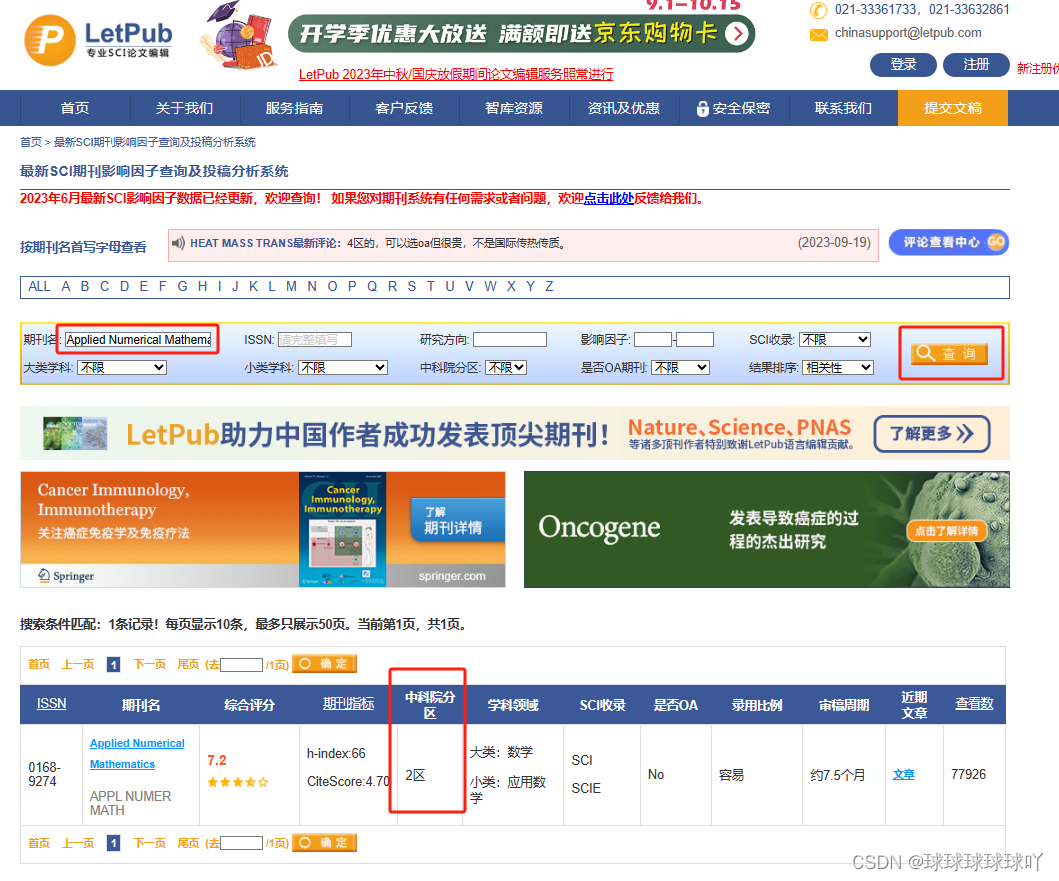
Task: Click the 期刊名 input field
Action: (138, 339)
